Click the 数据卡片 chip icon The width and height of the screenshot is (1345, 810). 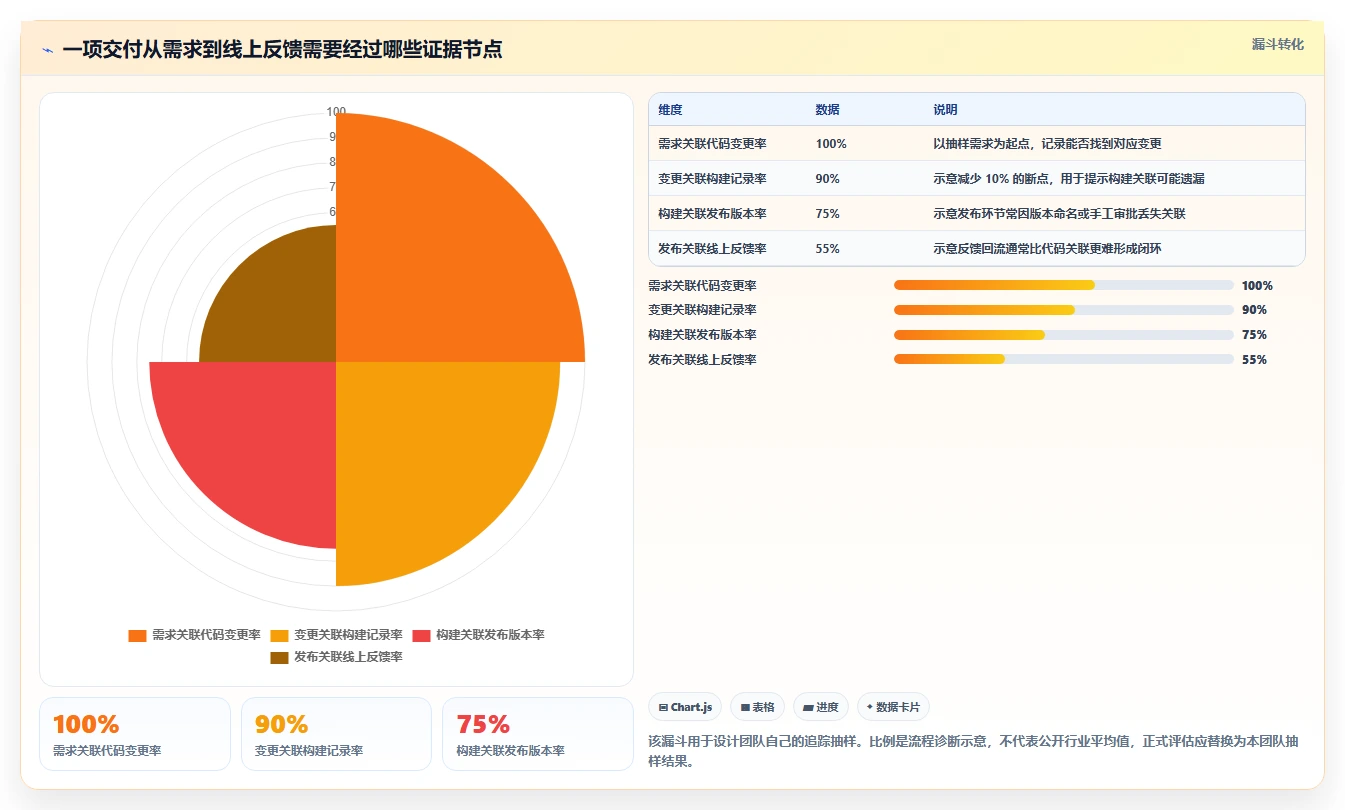pos(870,707)
